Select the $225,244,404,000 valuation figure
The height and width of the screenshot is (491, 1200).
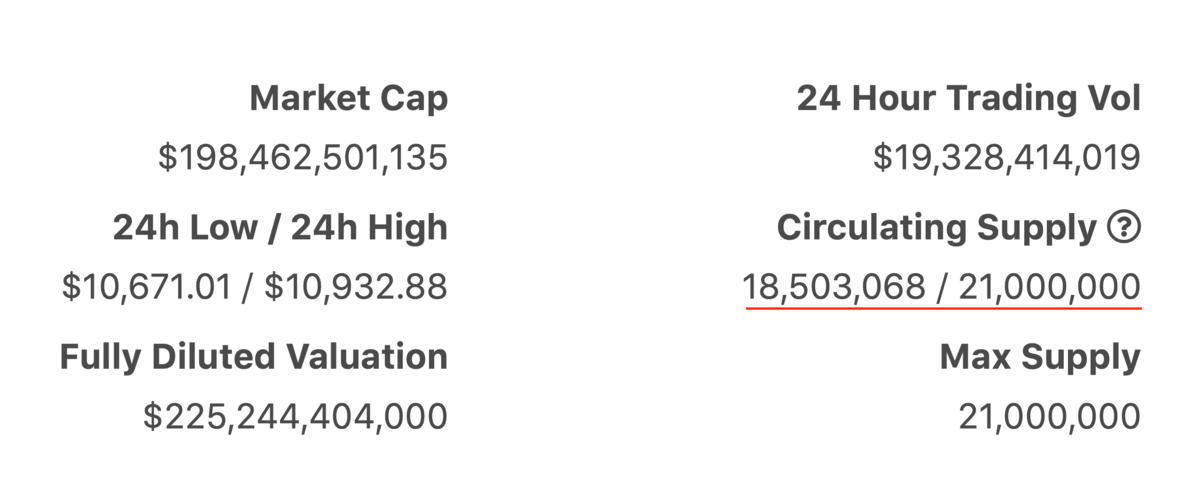[x=295, y=417]
